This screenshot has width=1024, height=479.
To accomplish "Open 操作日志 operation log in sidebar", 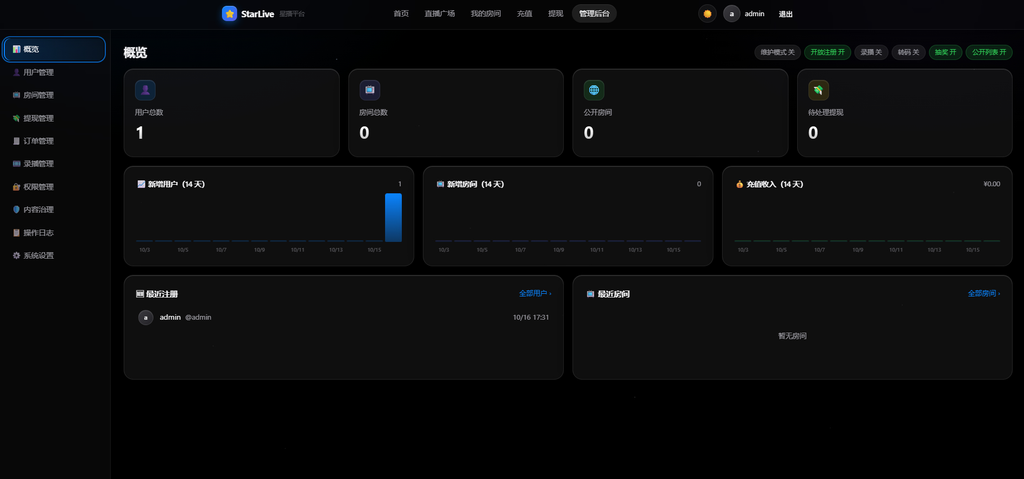I will point(54,233).
